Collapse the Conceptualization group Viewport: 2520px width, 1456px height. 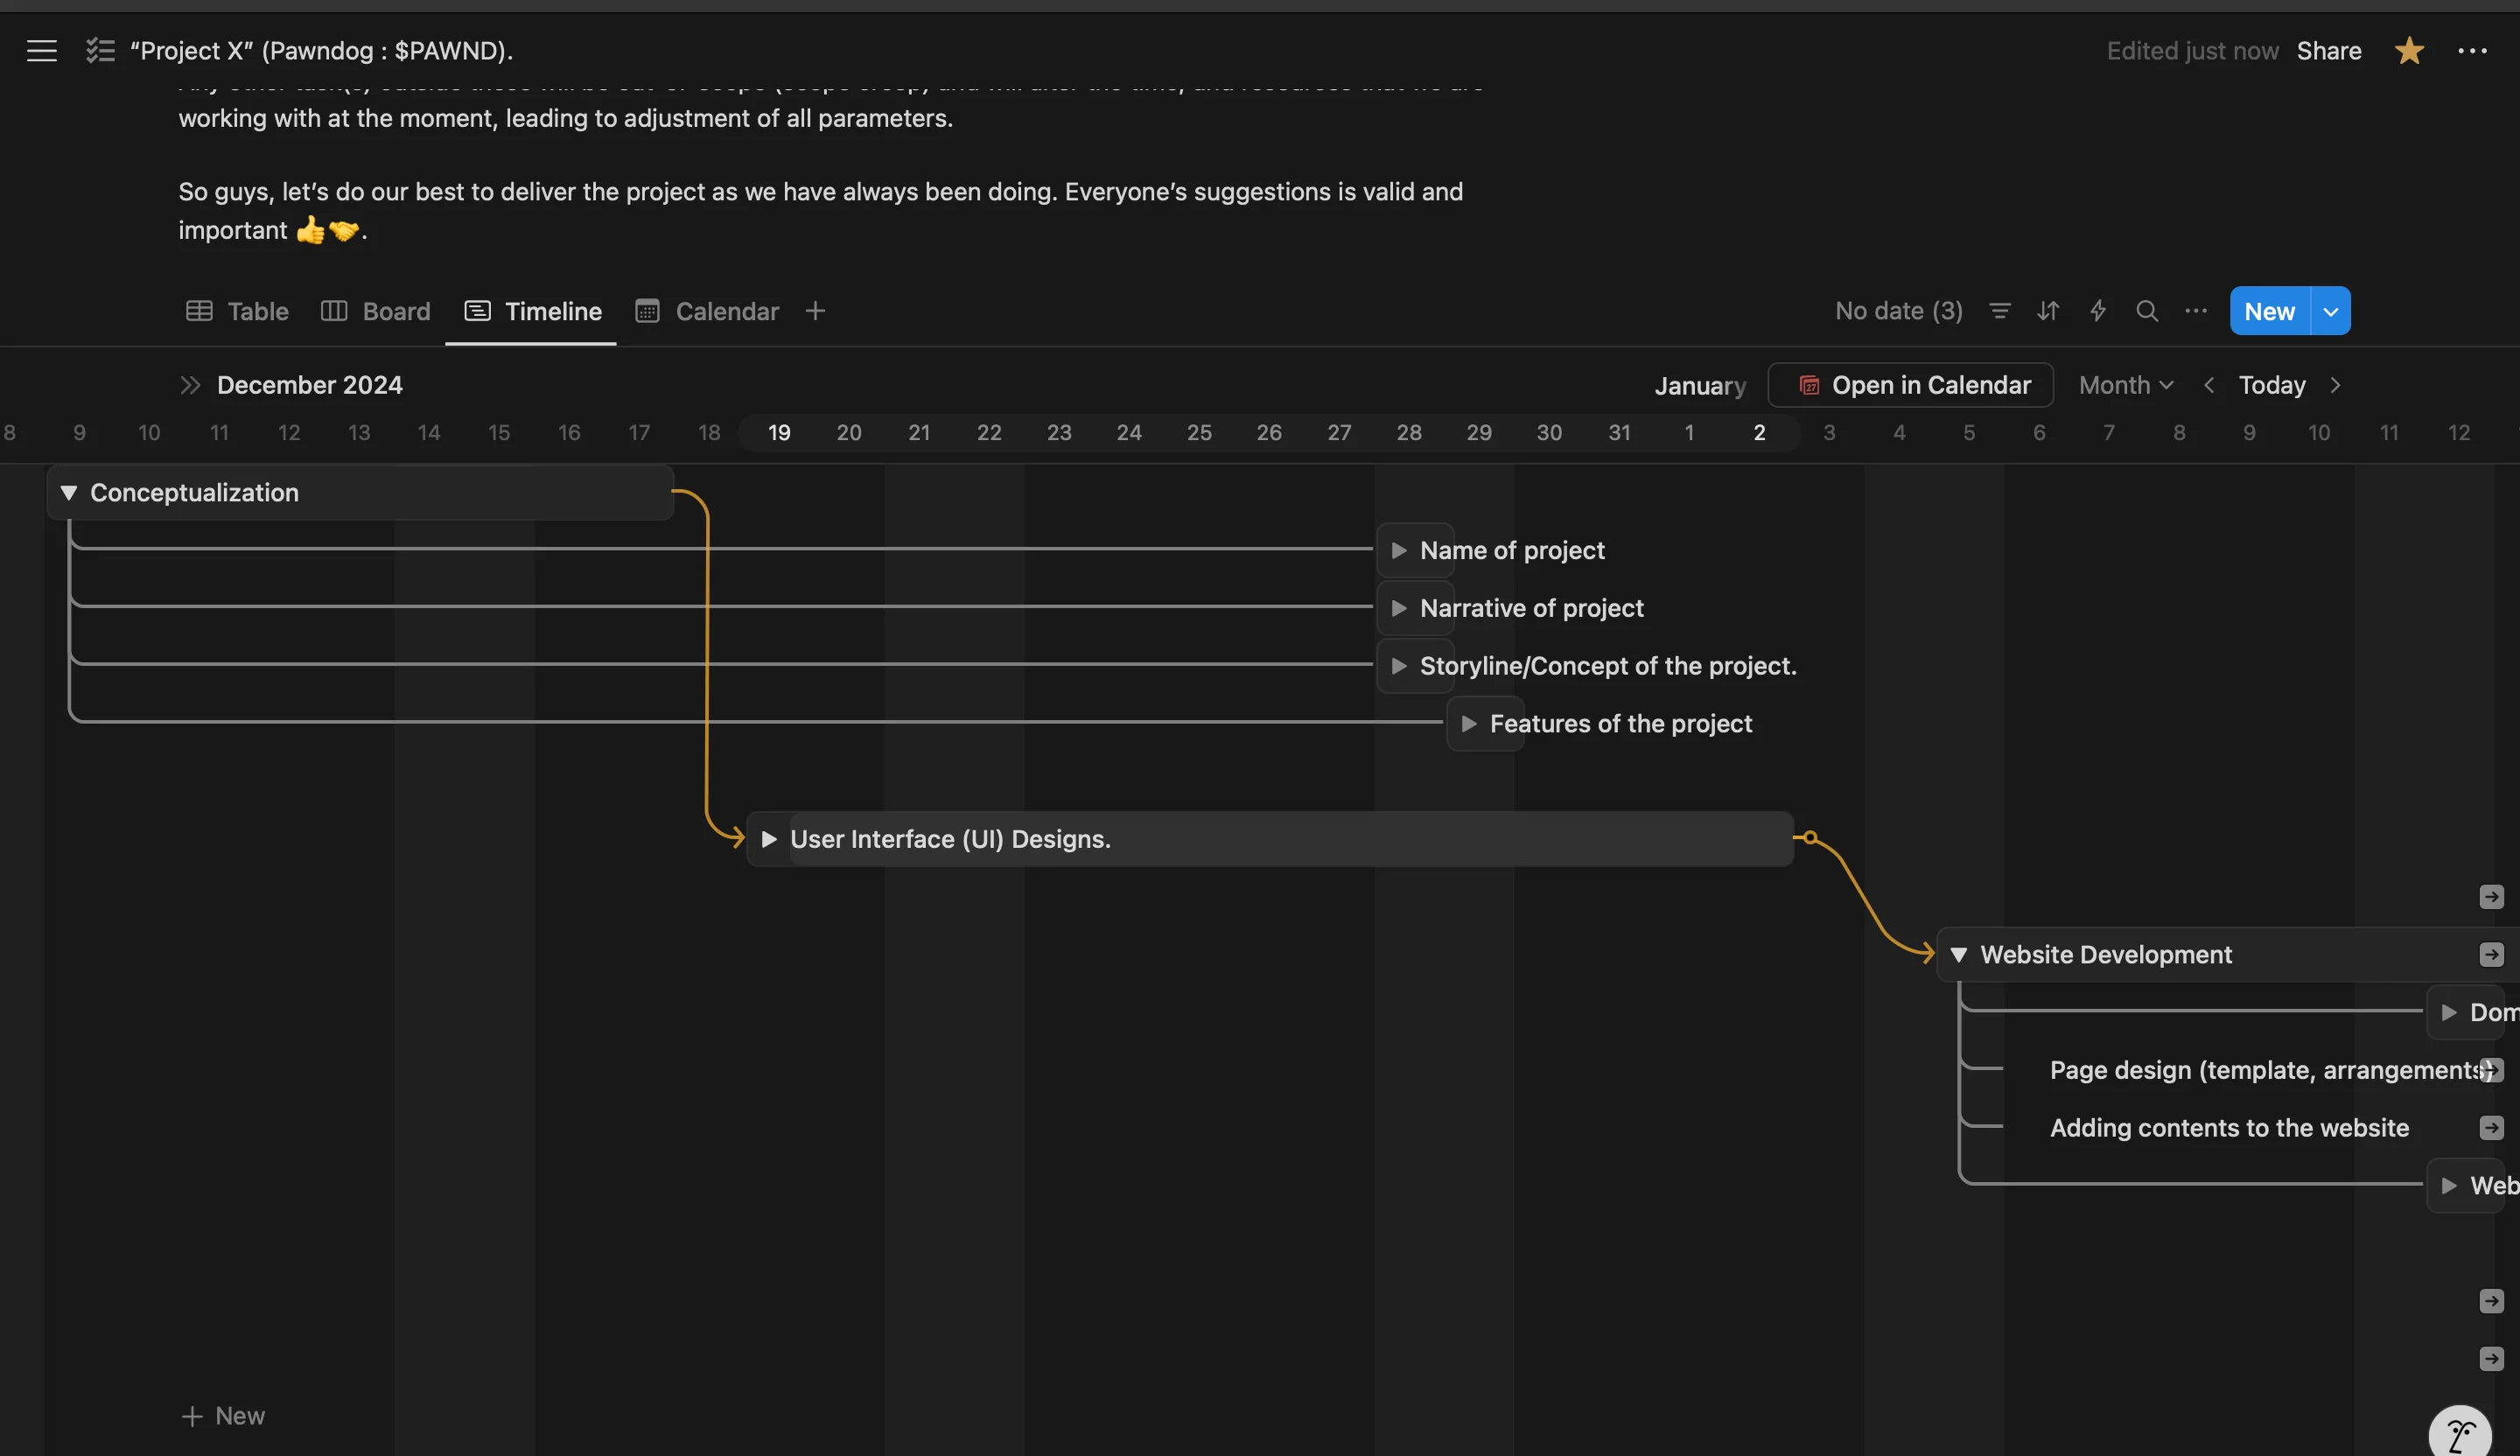coord(68,492)
